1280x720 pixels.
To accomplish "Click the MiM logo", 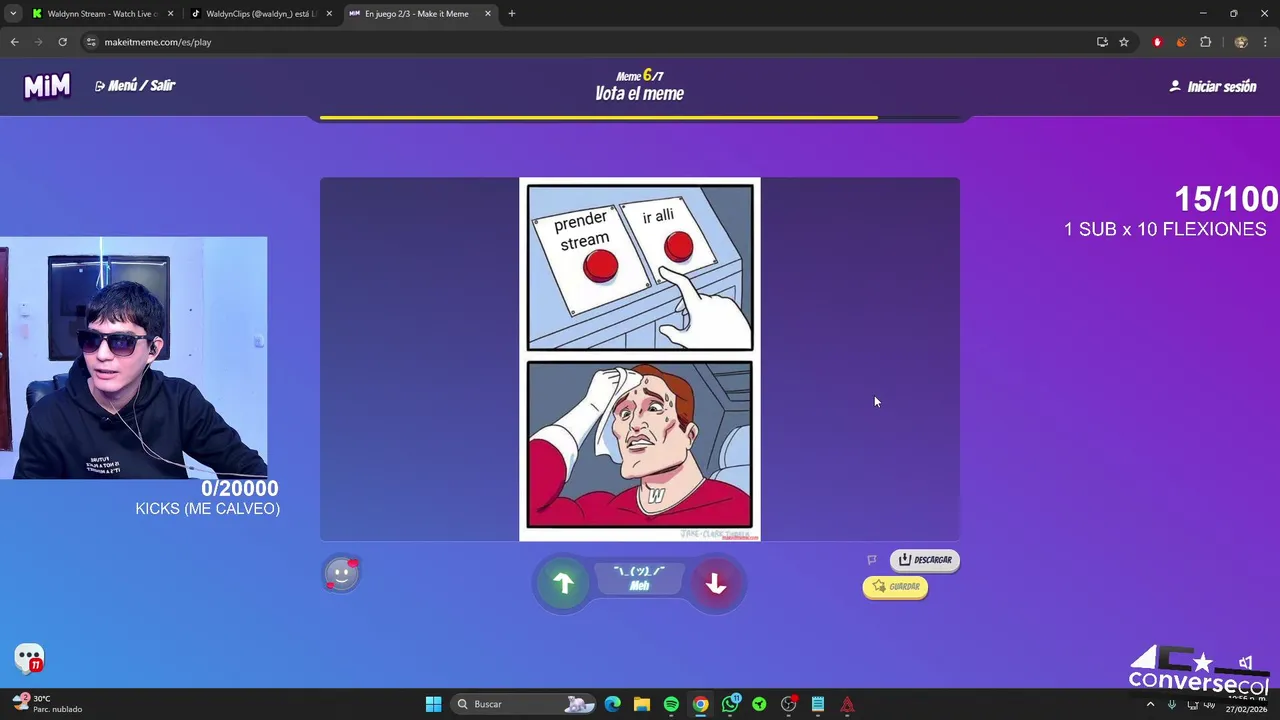I will (47, 86).
